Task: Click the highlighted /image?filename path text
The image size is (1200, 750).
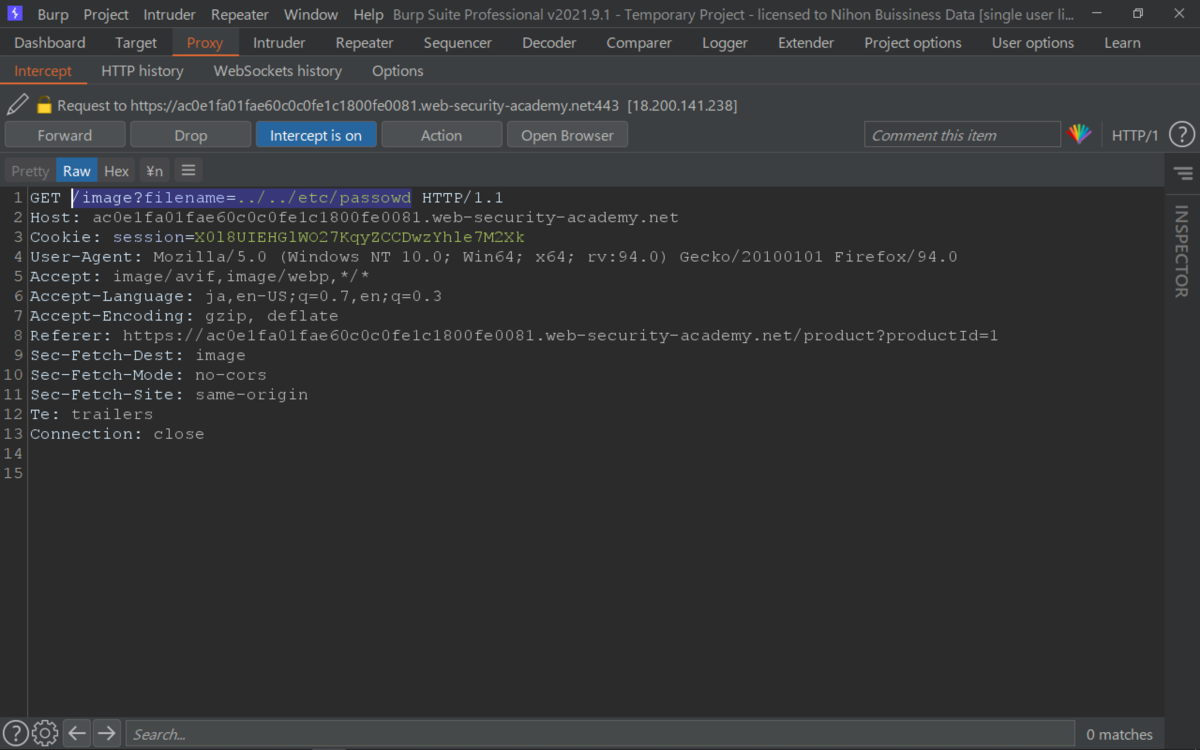Action: click(242, 198)
